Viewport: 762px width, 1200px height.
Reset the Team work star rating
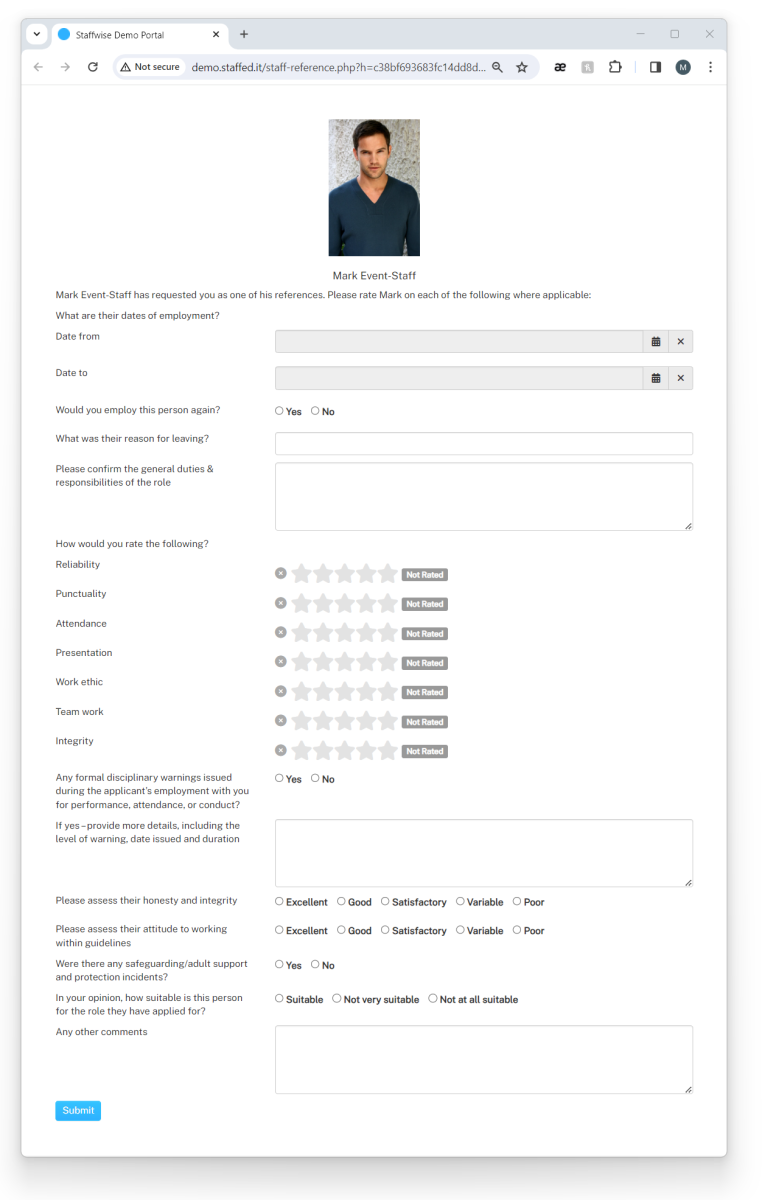pos(281,721)
